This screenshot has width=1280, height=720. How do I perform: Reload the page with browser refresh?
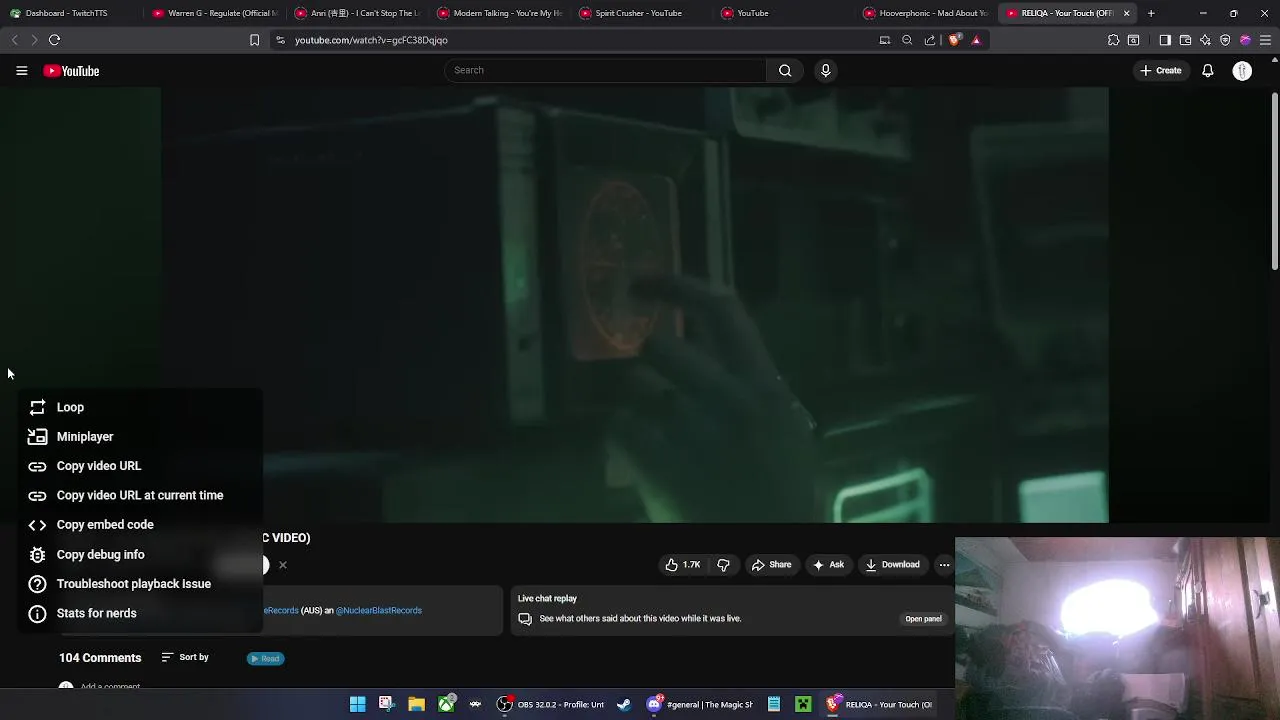(x=54, y=40)
